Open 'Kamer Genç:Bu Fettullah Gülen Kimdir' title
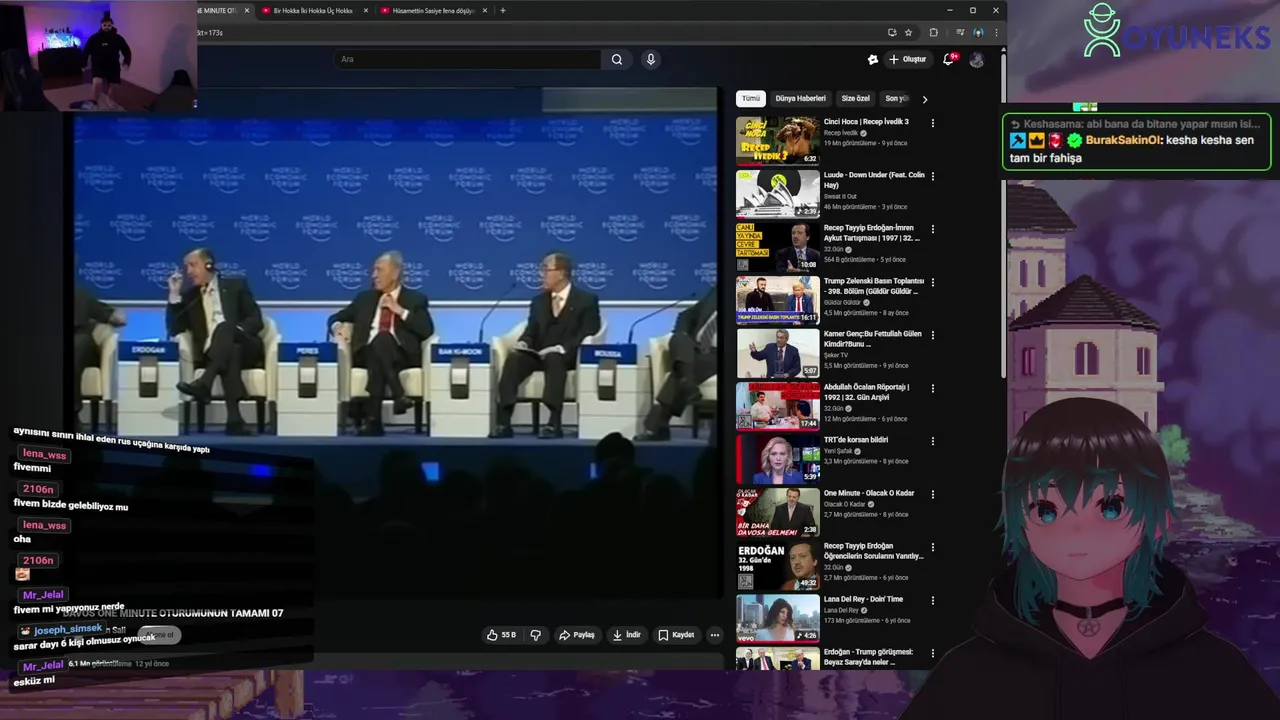Viewport: 1280px width, 720px height. point(872,339)
